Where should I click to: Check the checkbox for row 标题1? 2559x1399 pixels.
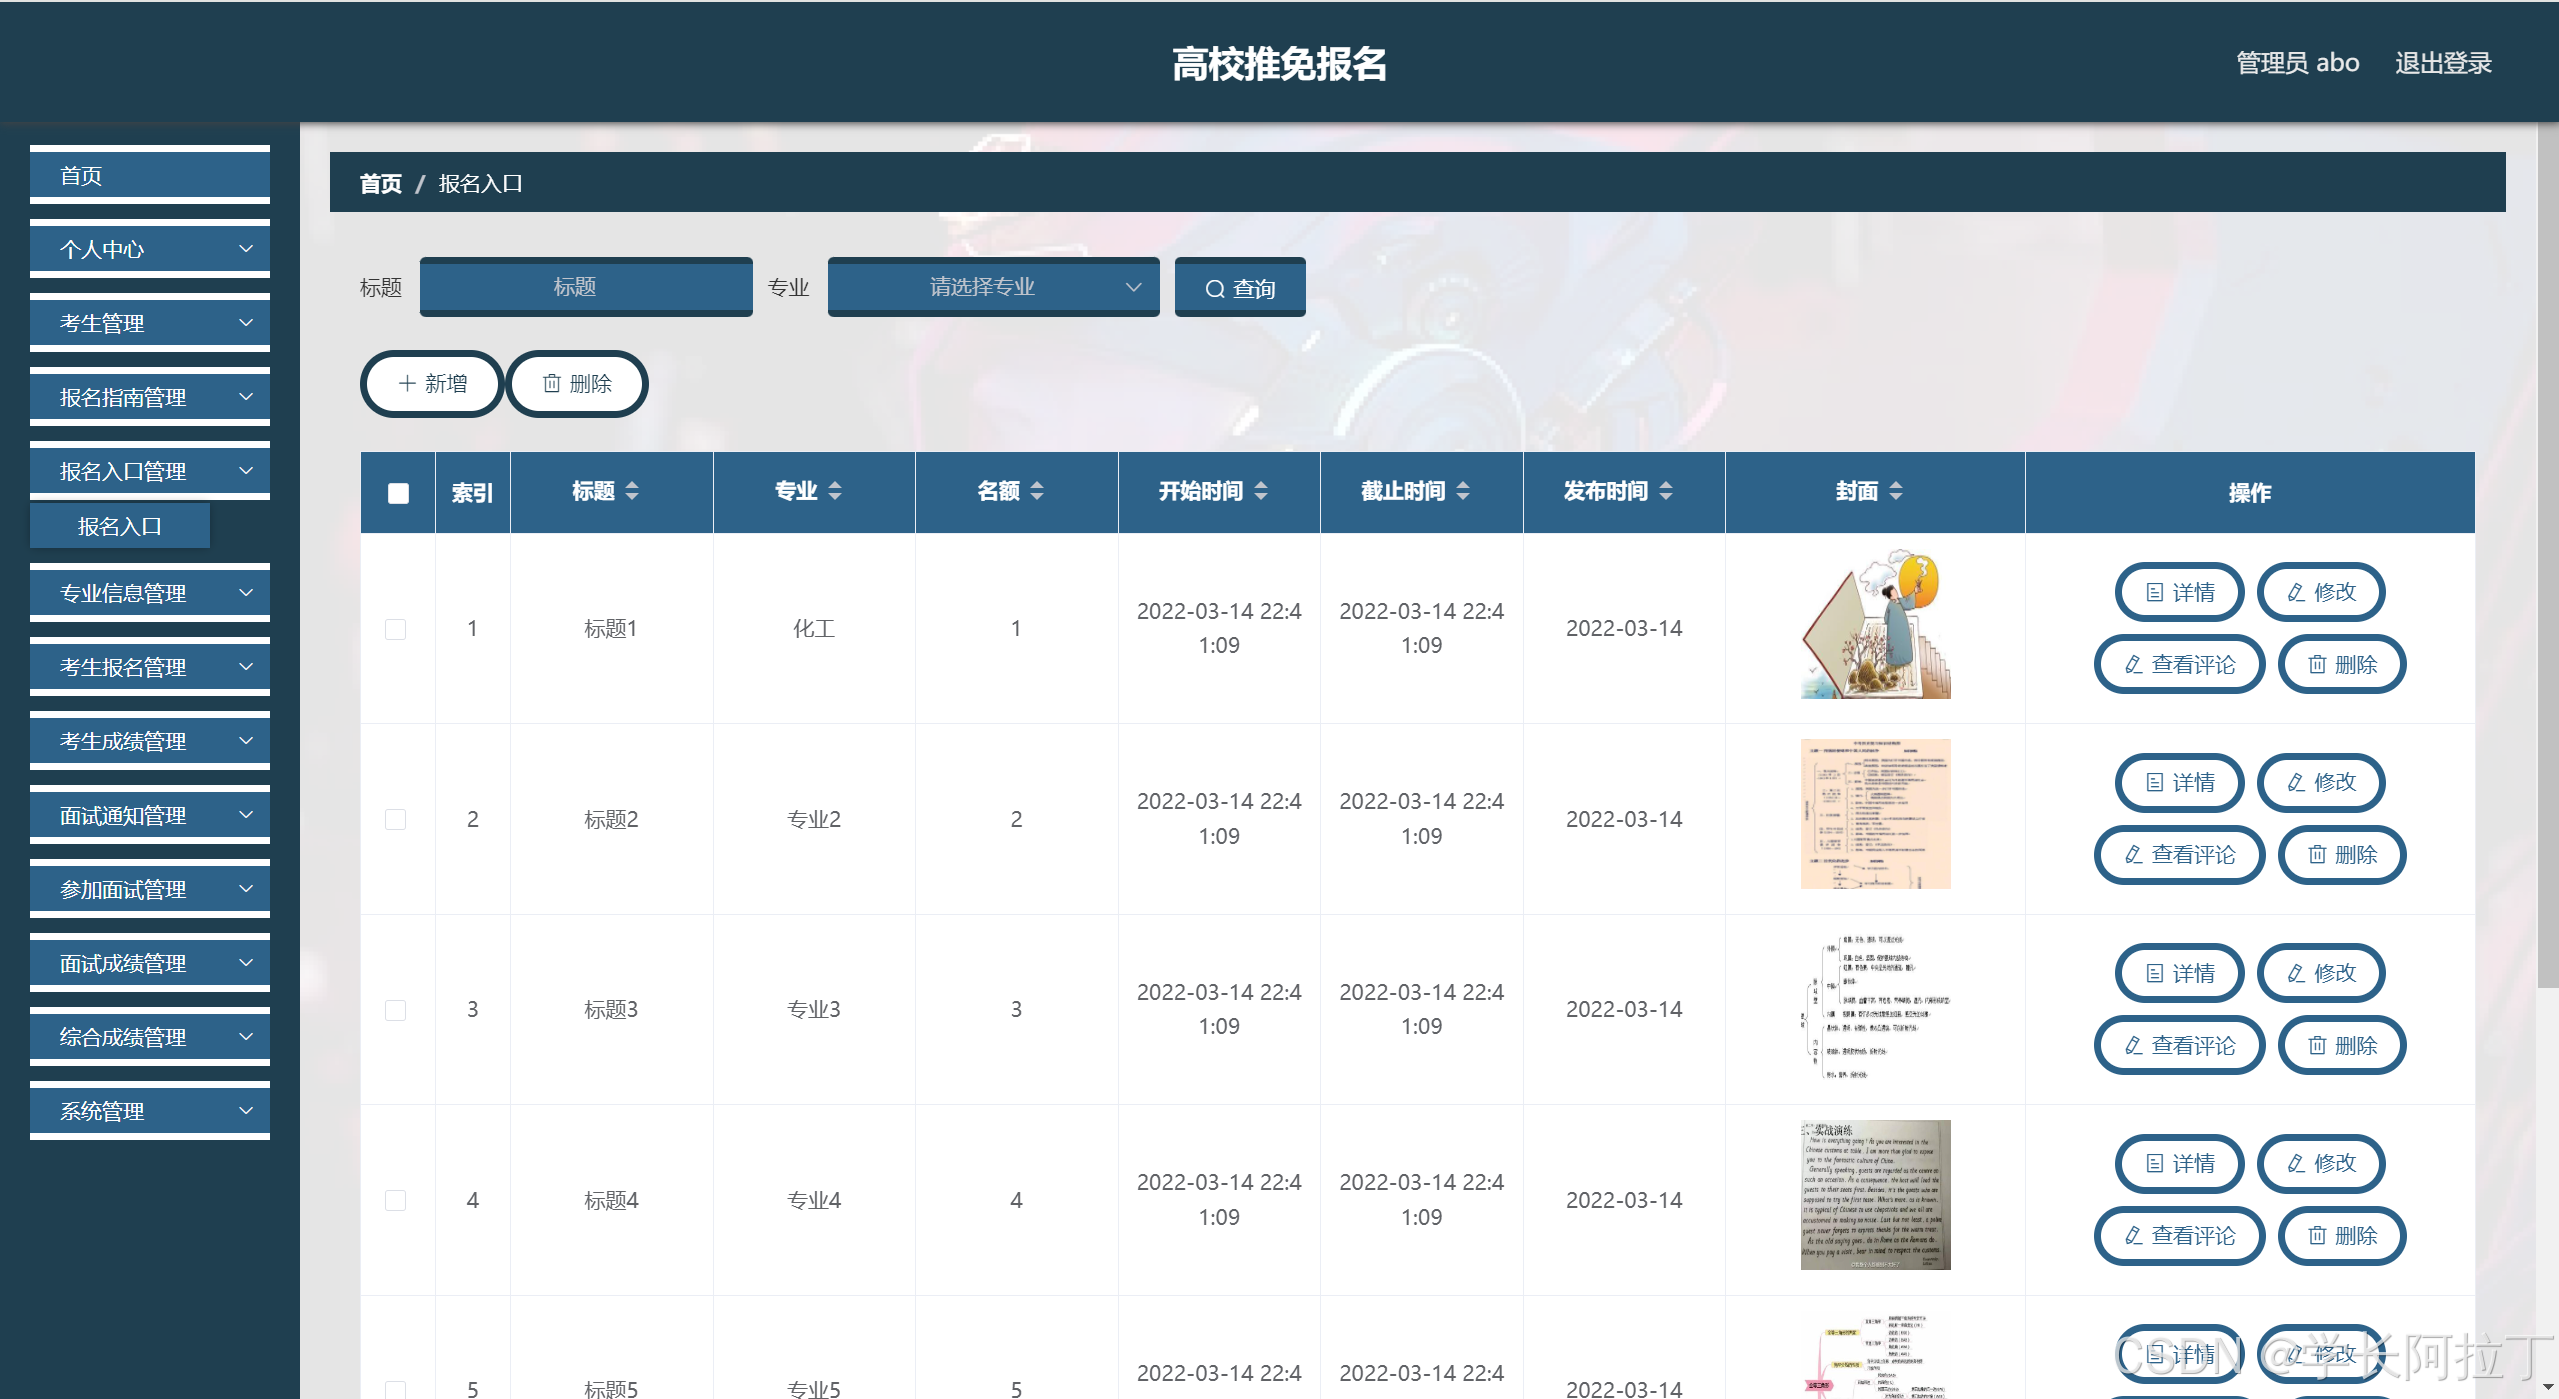coord(396,629)
